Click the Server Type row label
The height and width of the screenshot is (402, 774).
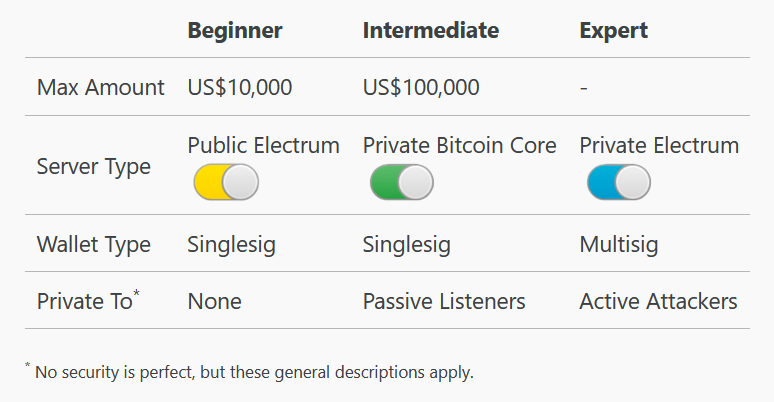[93, 166]
